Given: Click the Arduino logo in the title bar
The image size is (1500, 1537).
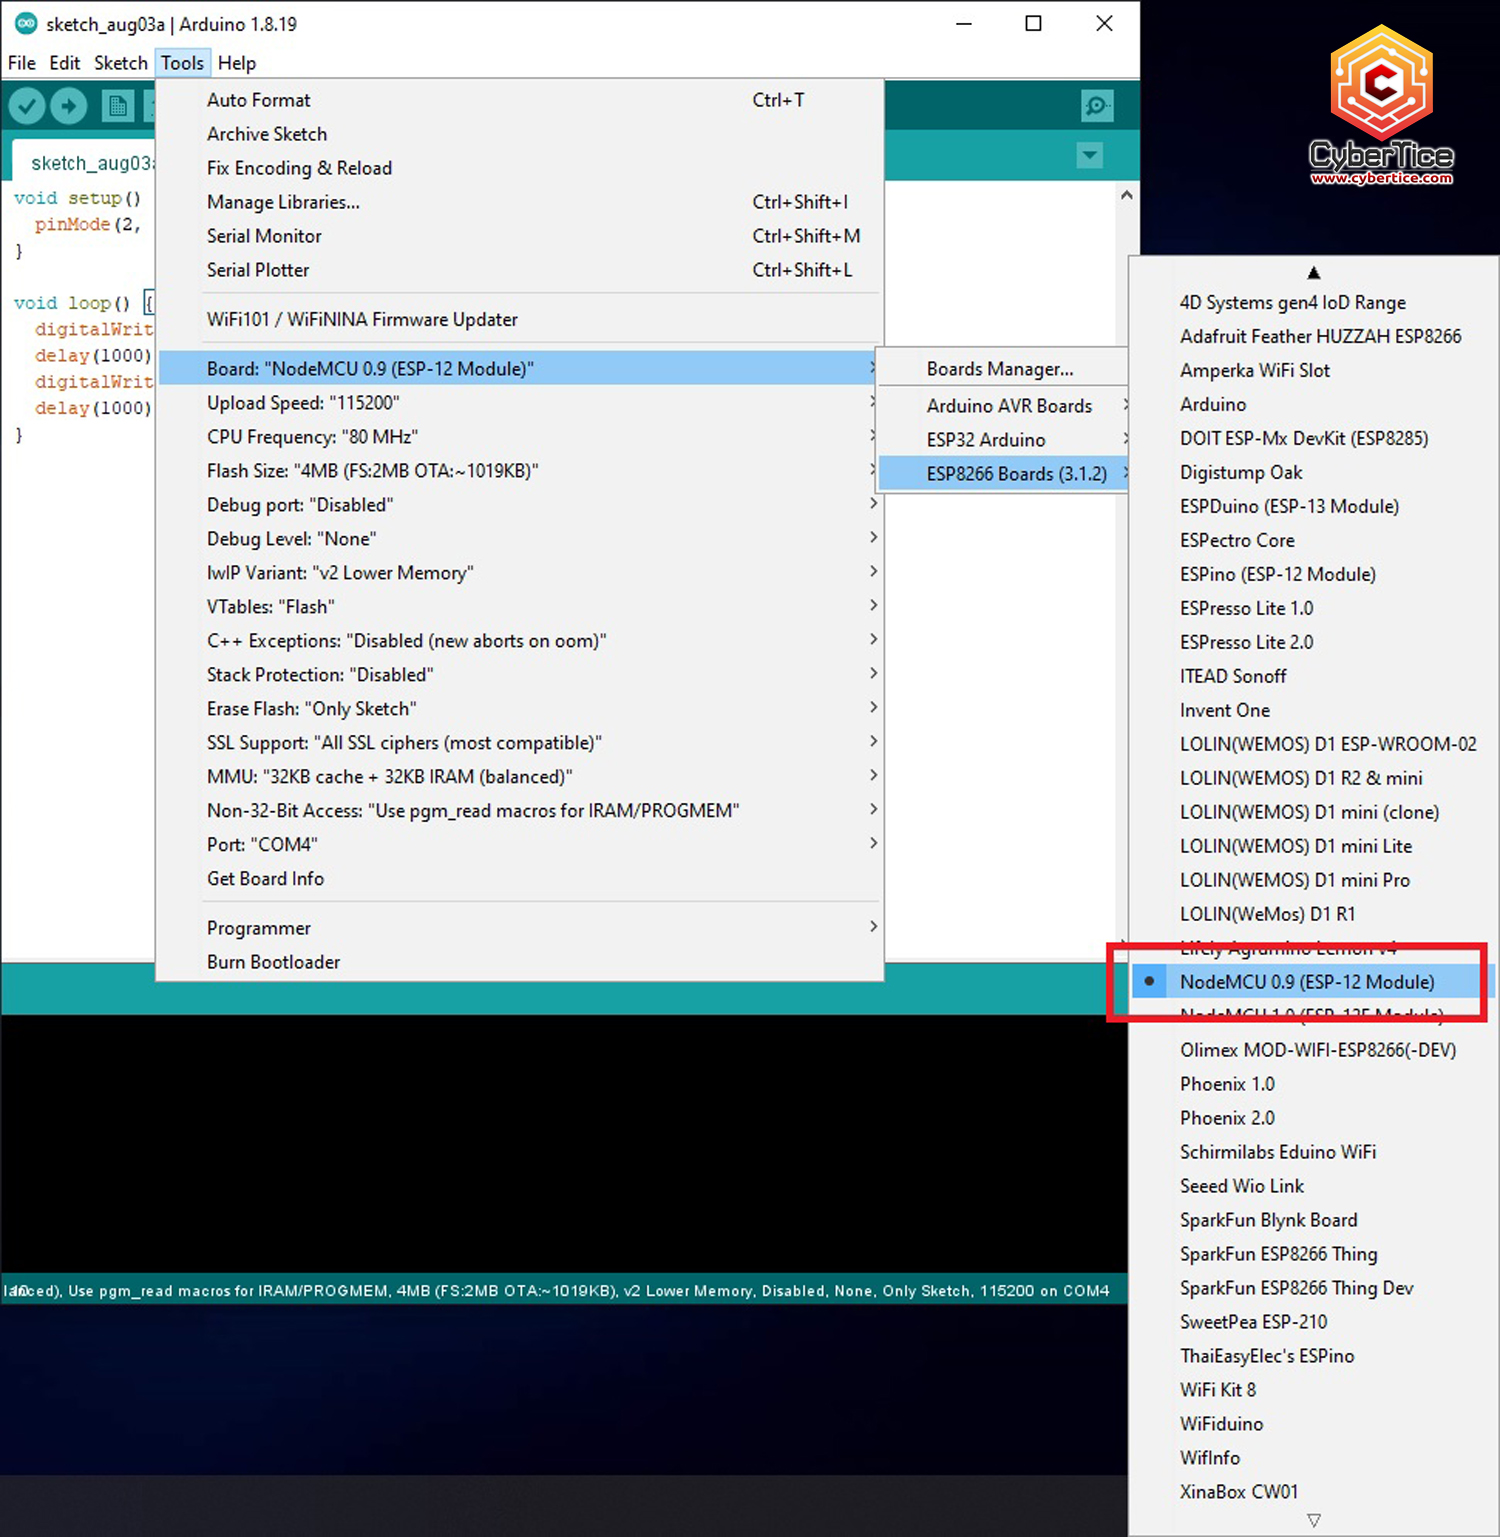Looking at the screenshot, I should tap(25, 22).
